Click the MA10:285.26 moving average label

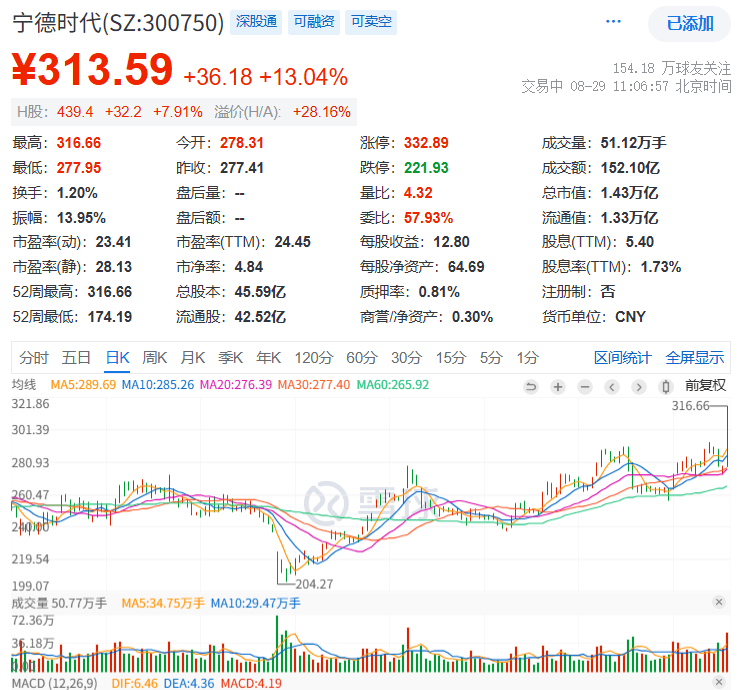(x=158, y=385)
